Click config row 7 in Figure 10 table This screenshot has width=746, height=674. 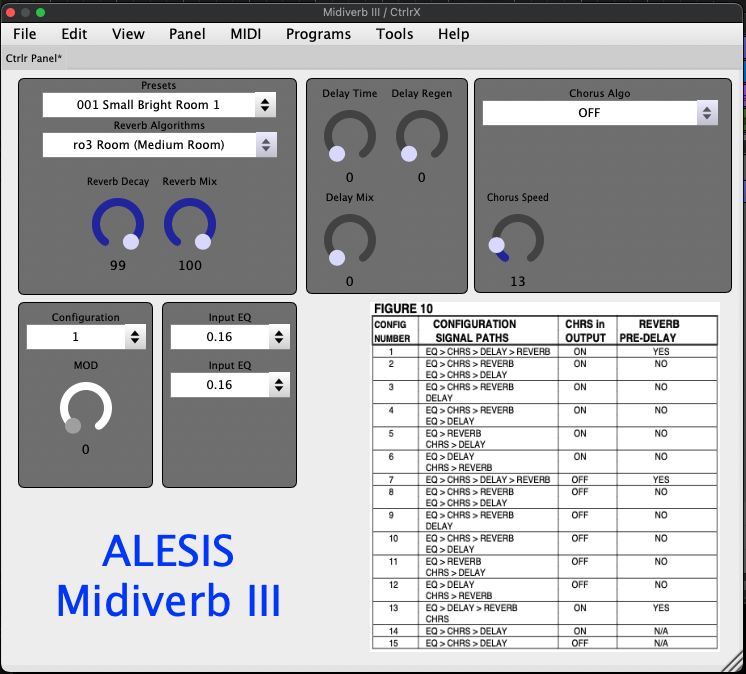click(x=545, y=479)
